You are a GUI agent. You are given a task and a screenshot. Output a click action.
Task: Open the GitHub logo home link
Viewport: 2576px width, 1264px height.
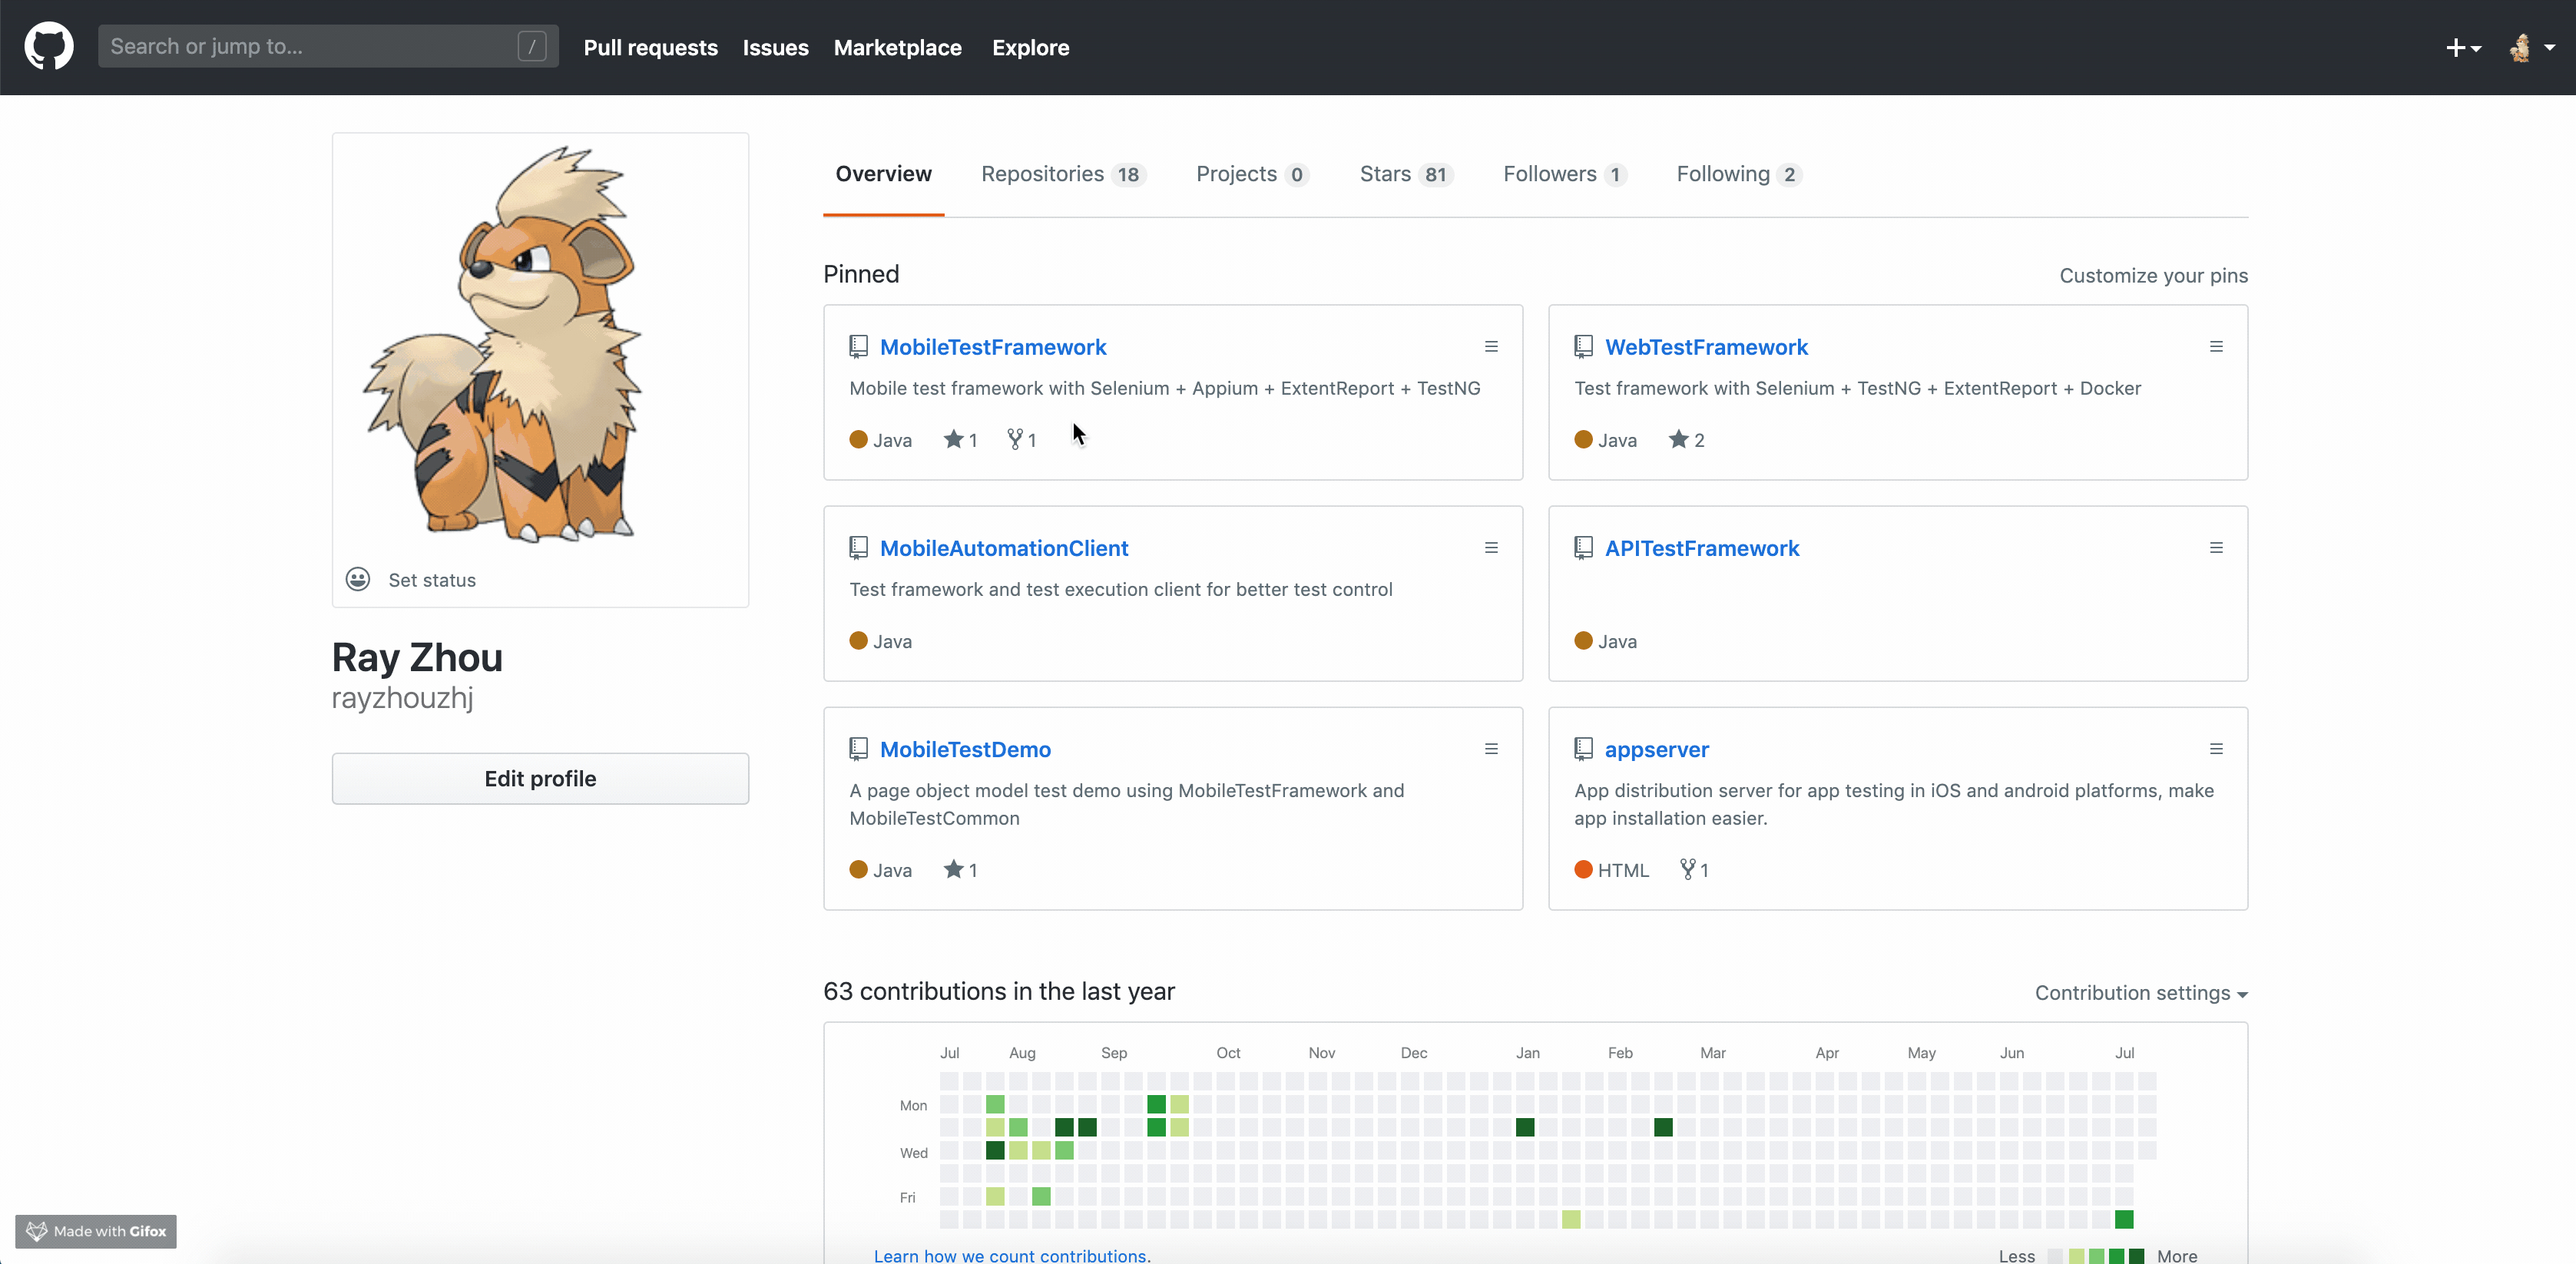point(48,47)
